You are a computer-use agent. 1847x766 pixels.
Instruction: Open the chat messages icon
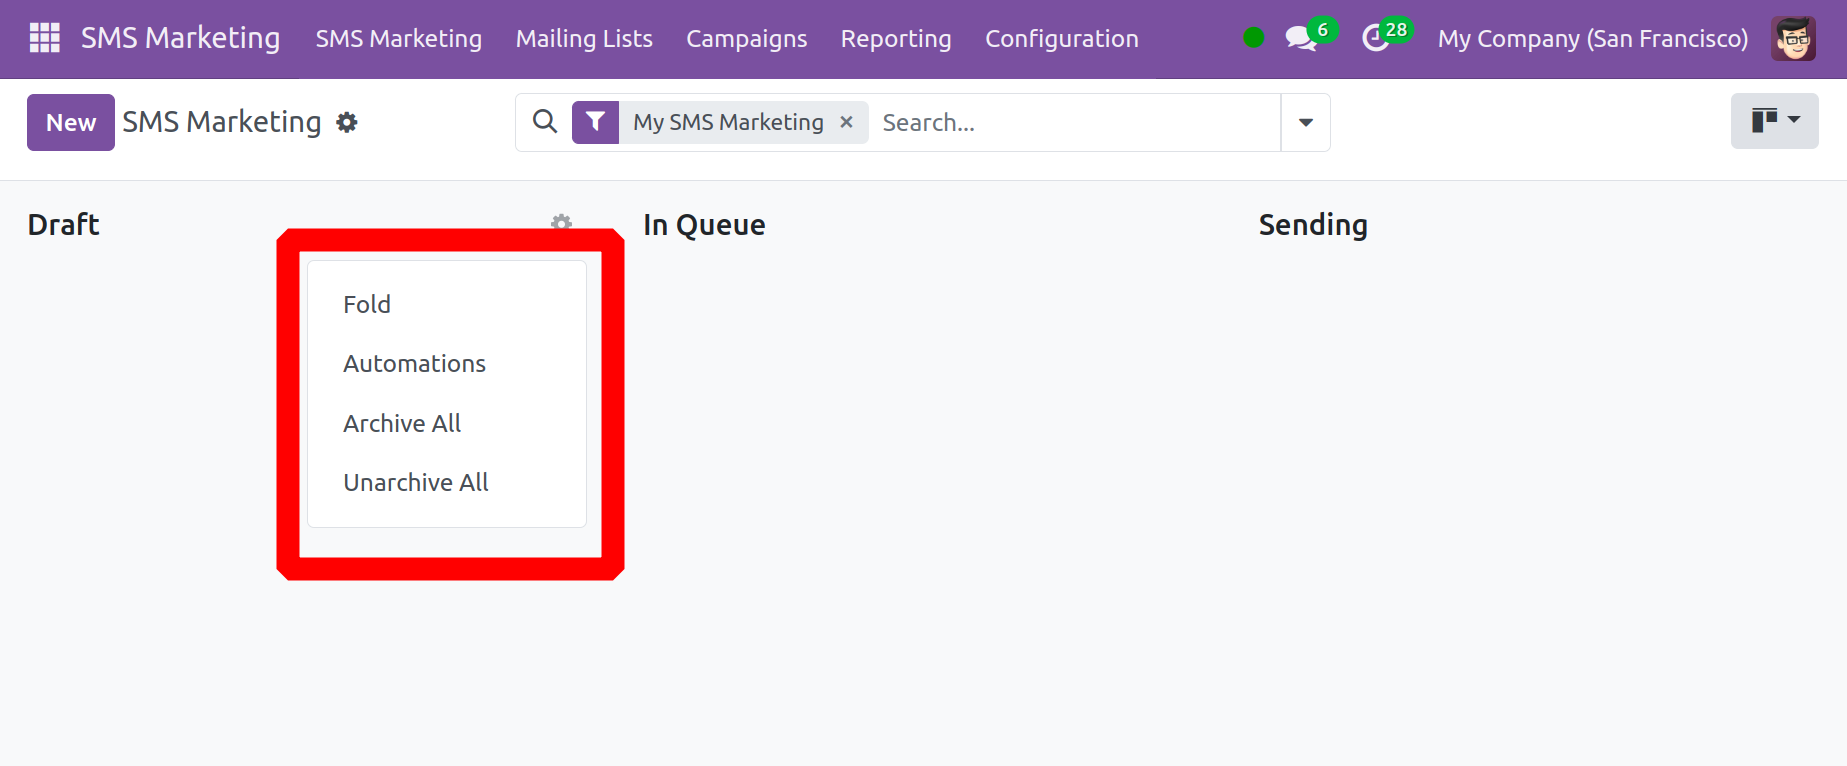[x=1300, y=39]
